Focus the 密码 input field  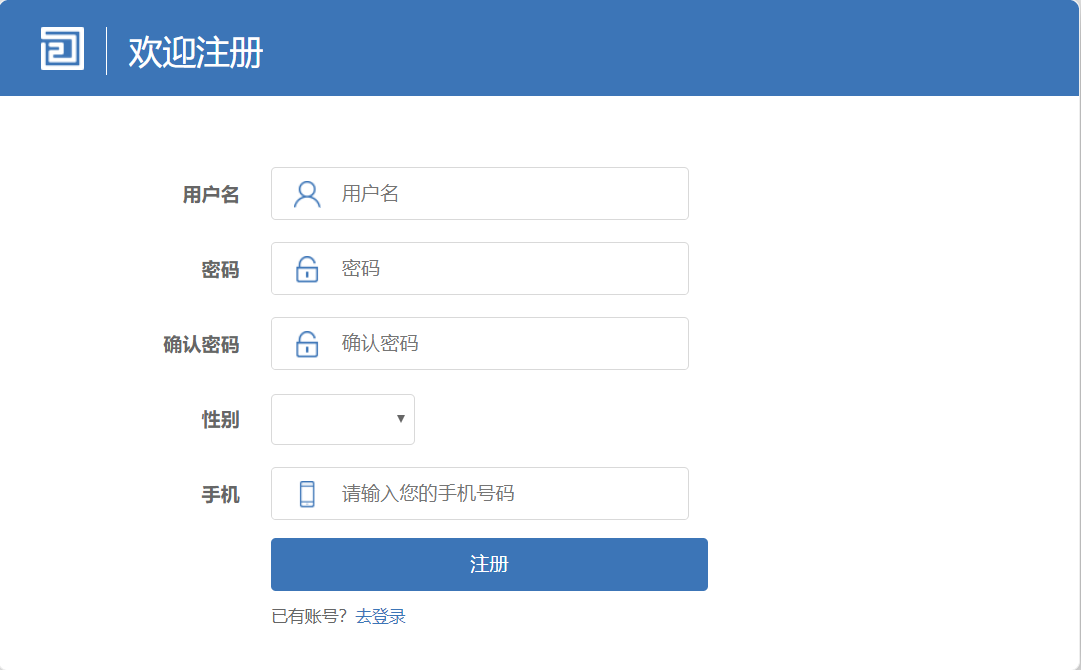point(510,269)
